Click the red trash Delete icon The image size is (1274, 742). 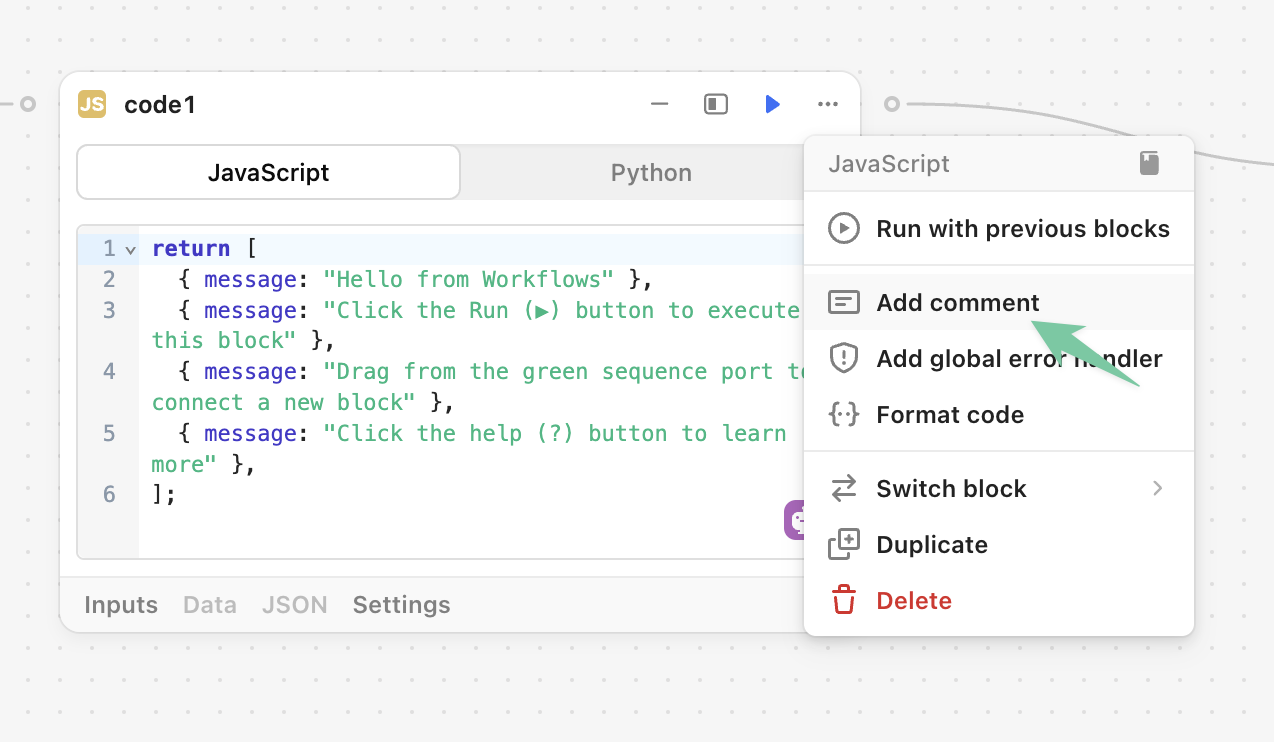pos(844,601)
